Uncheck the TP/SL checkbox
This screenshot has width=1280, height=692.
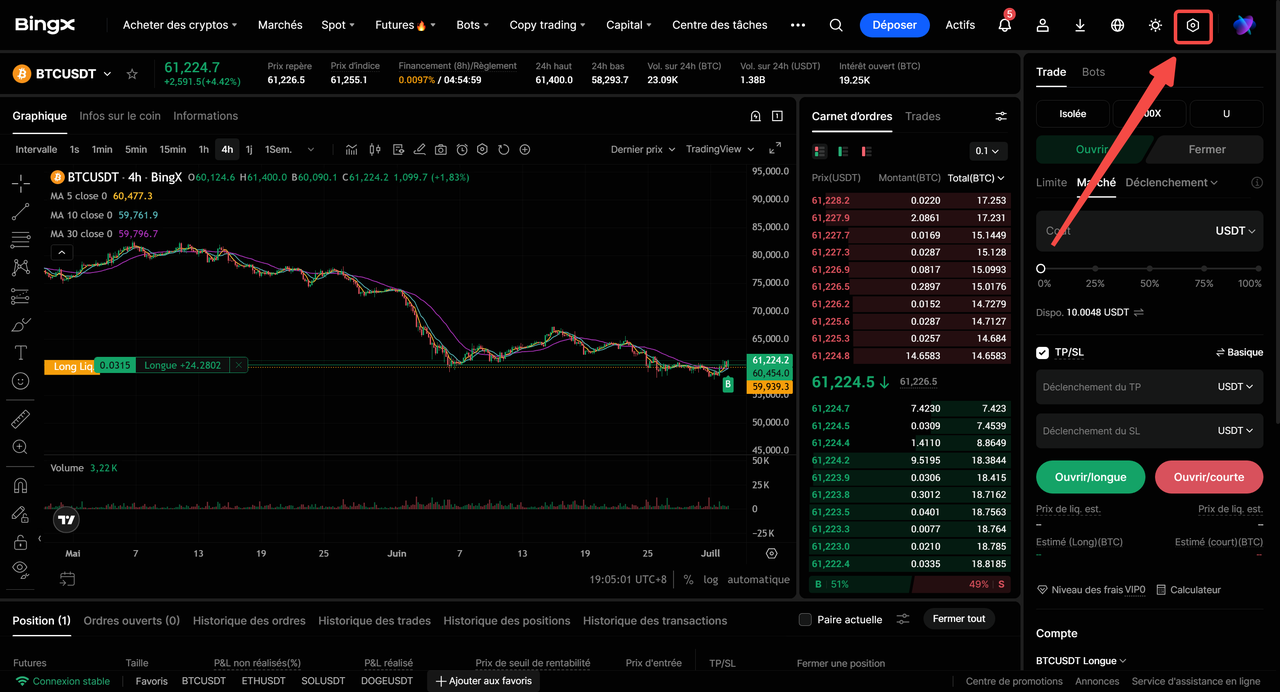tap(1043, 352)
